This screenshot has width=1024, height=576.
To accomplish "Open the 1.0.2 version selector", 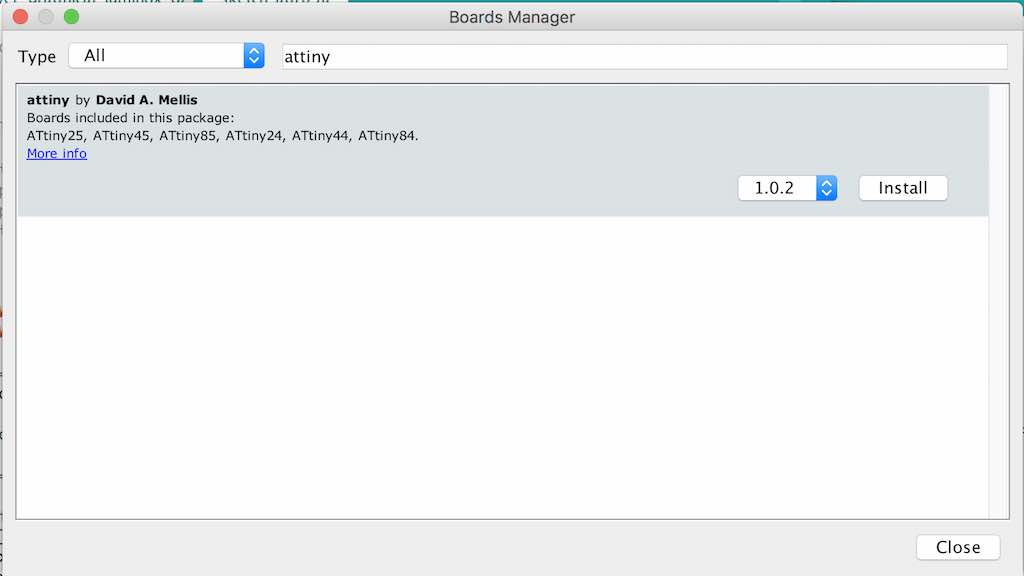I will pos(788,188).
